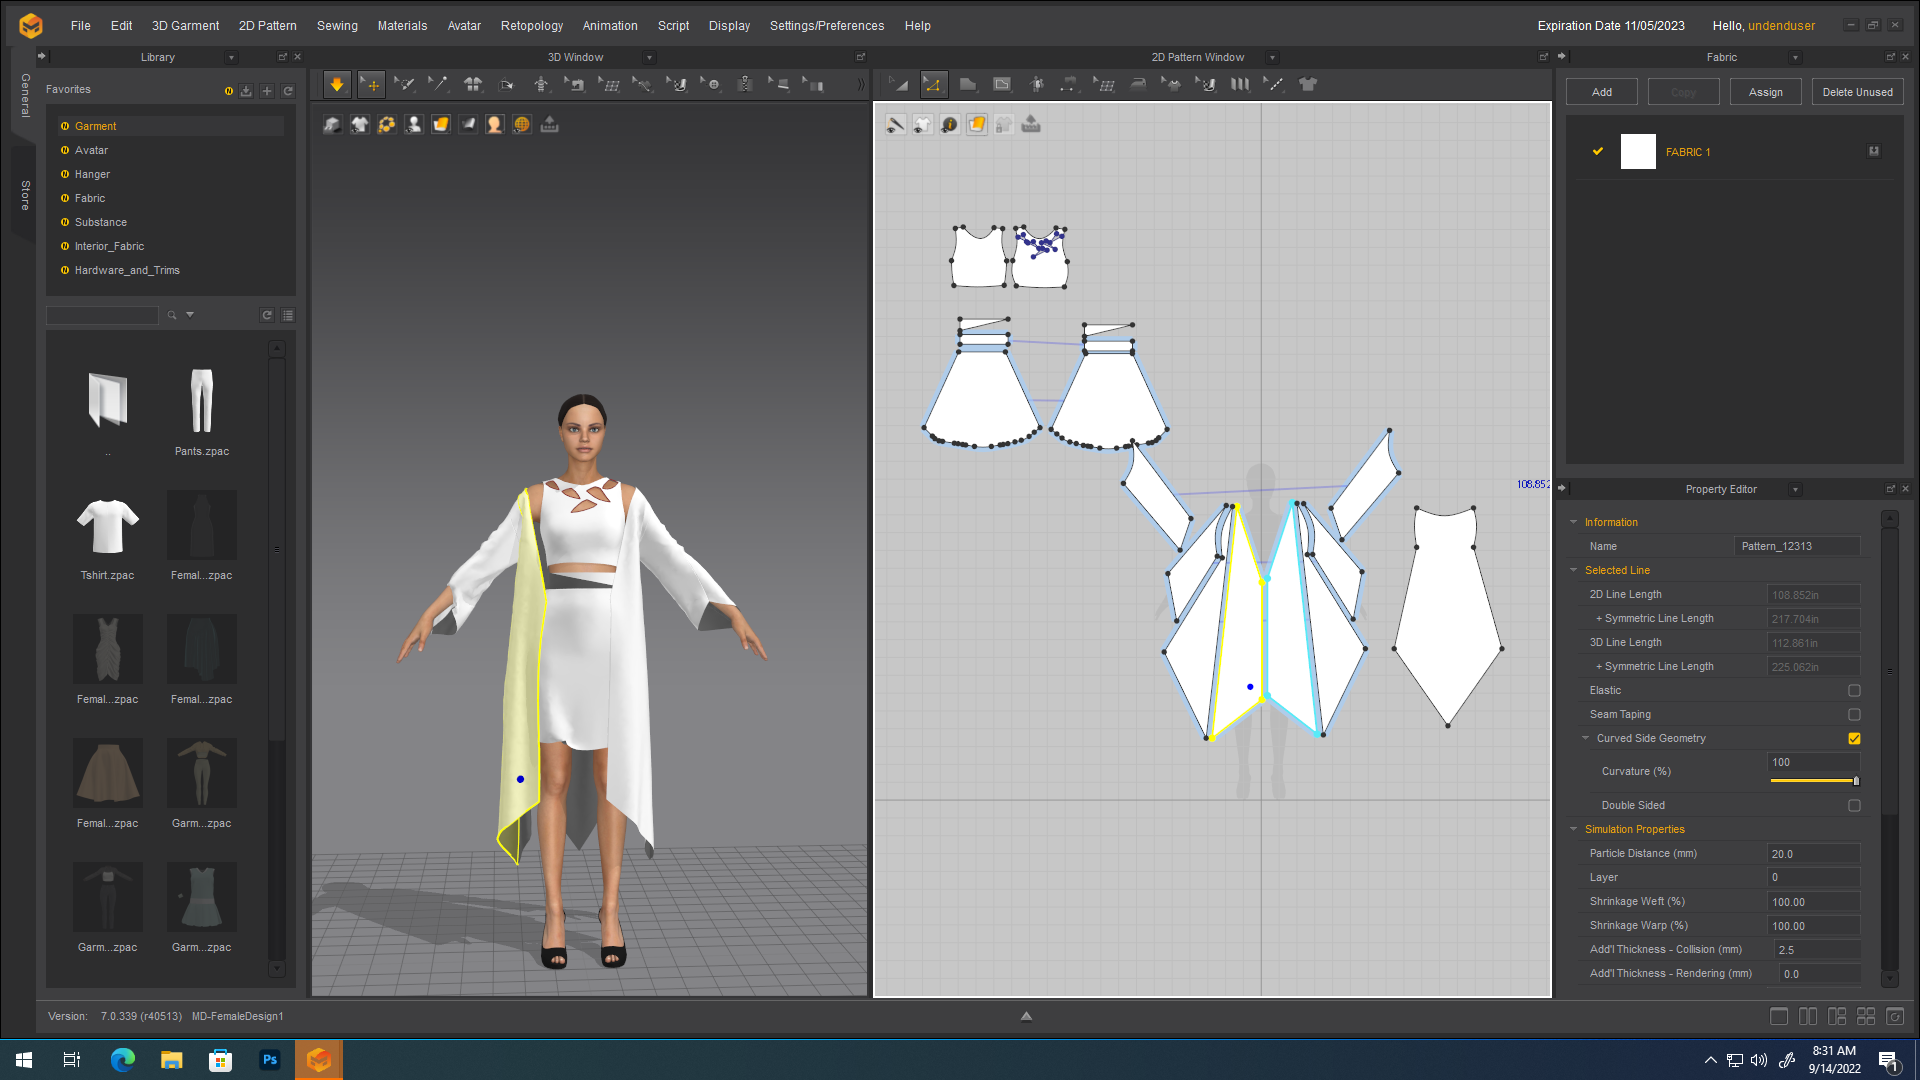Viewport: 1920px width, 1080px height.
Task: Collapse the Simulation Properties section
Action: point(1573,829)
